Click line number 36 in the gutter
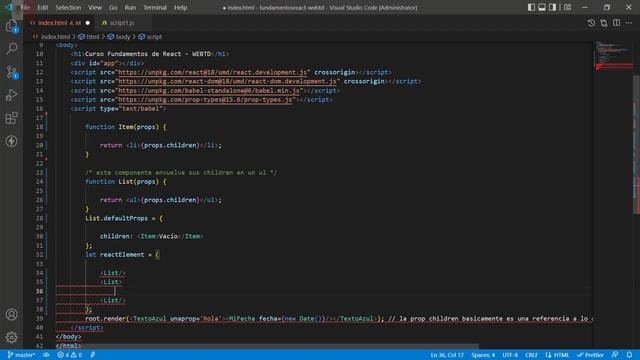 (x=39, y=291)
